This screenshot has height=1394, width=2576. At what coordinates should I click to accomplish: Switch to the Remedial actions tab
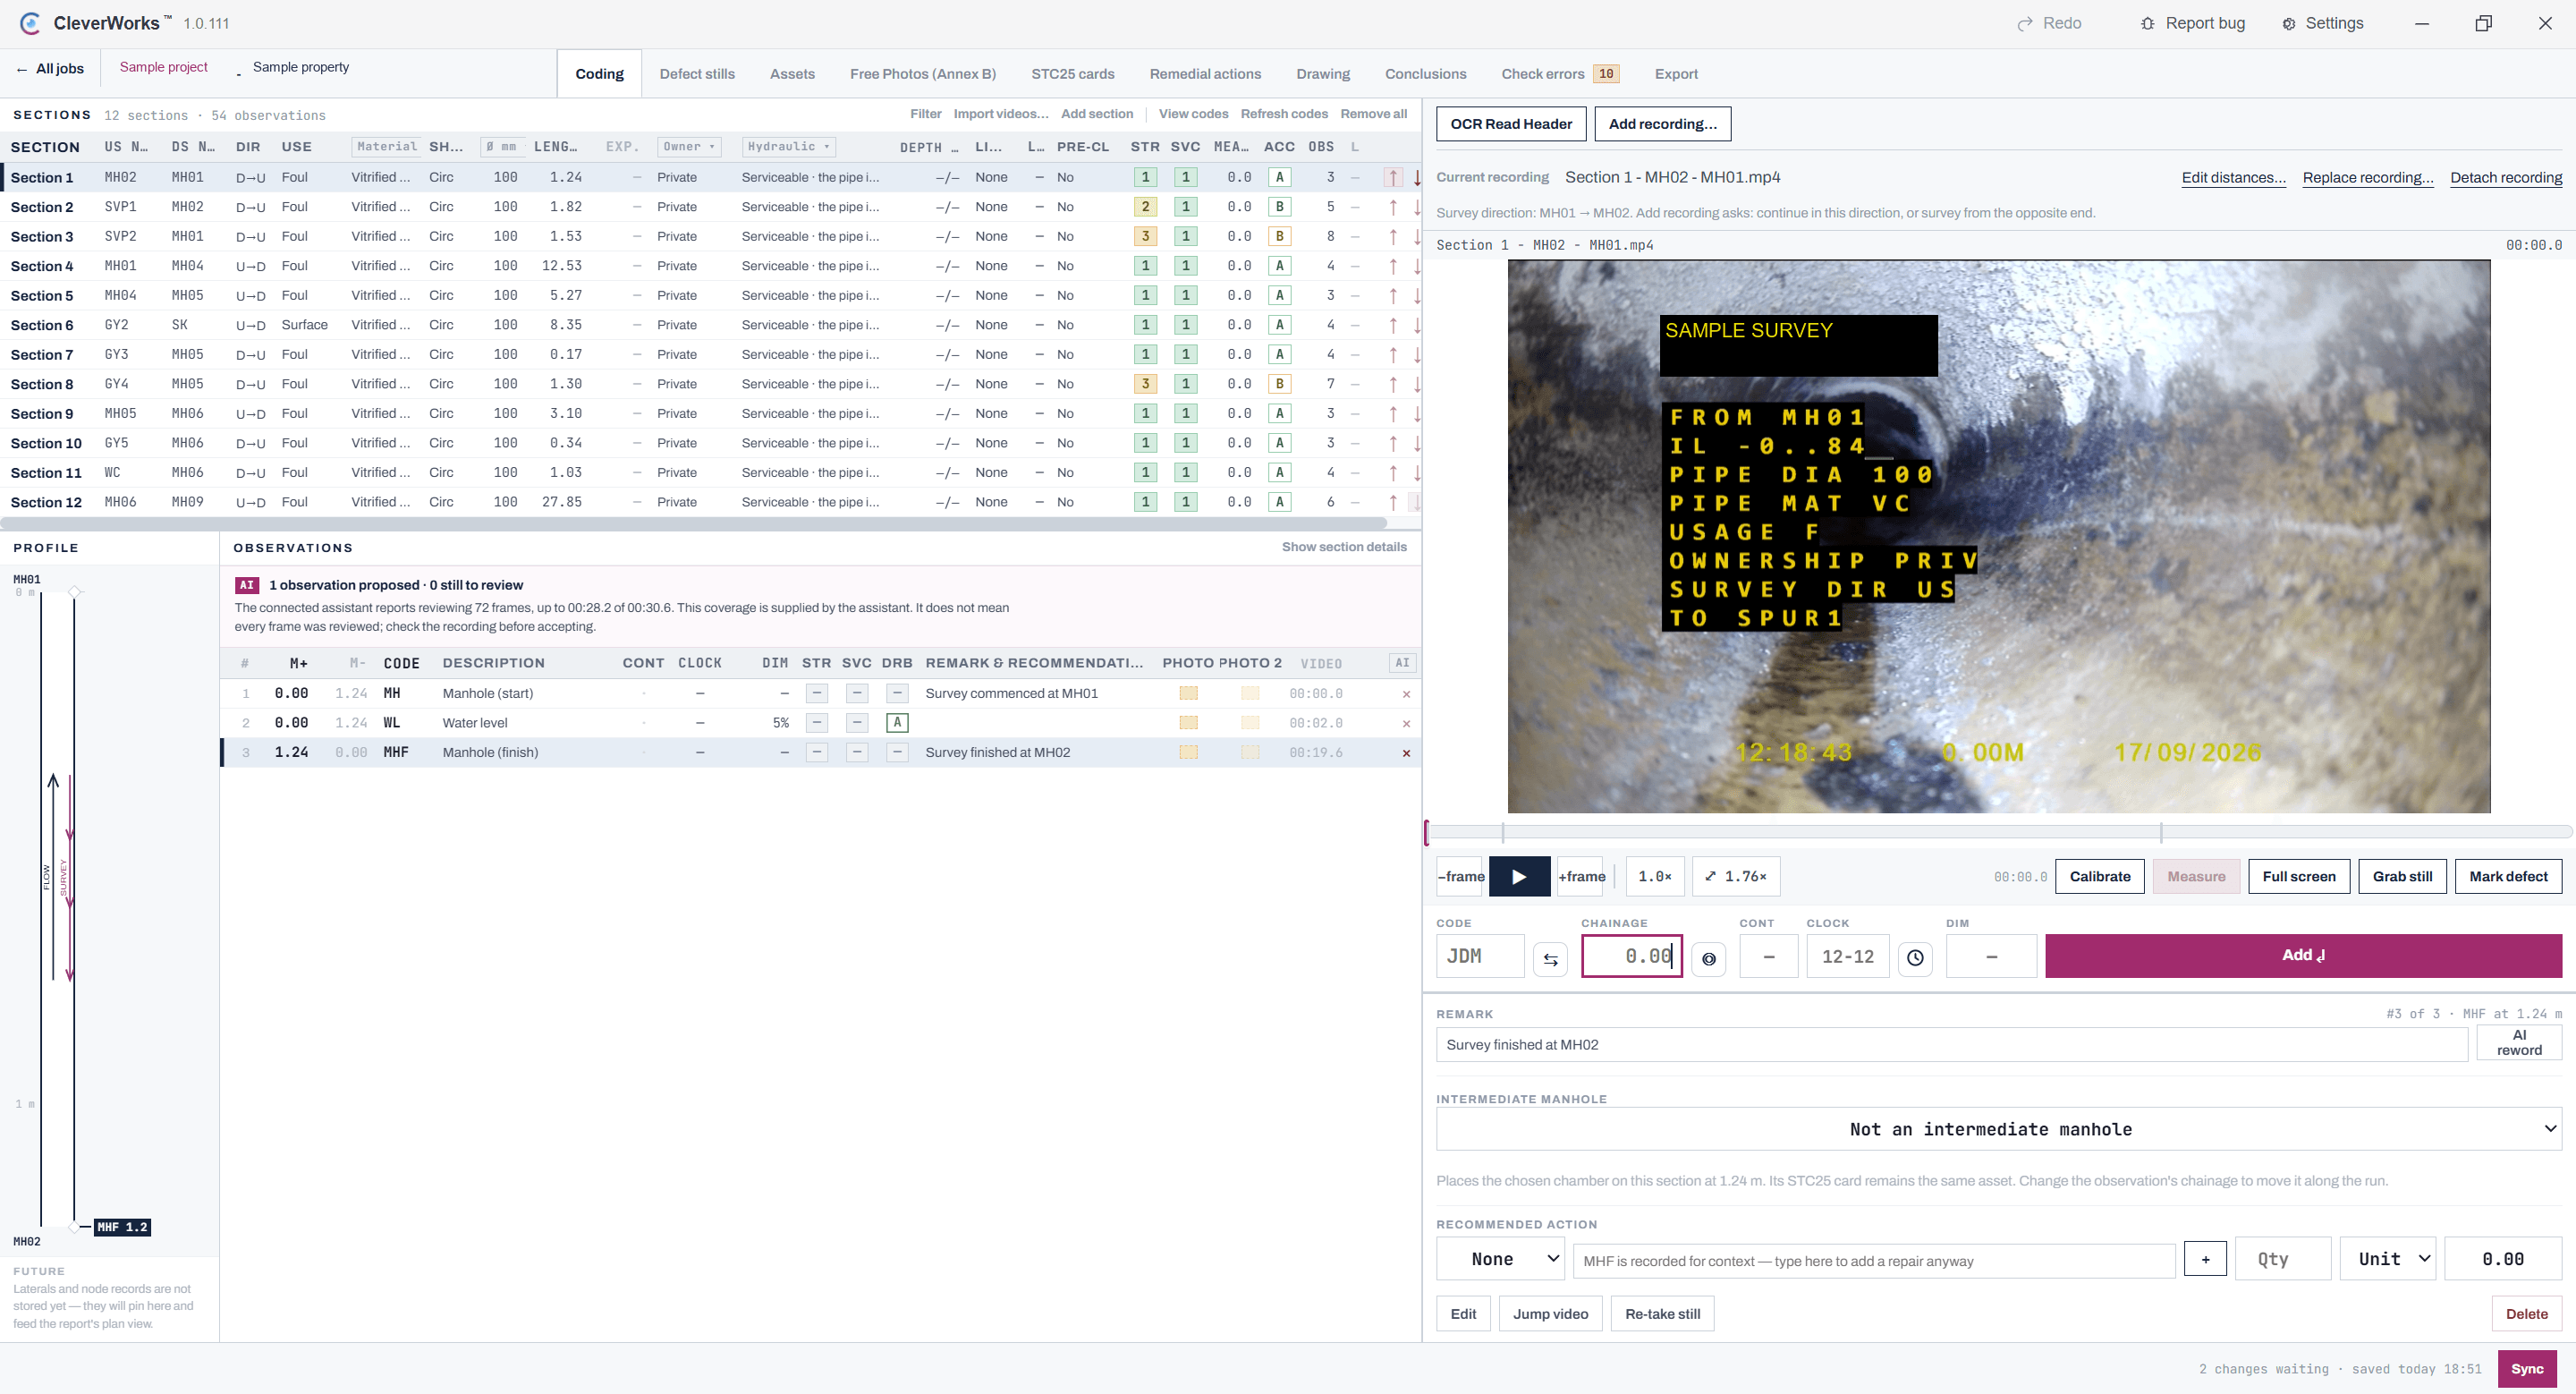[x=1205, y=74]
